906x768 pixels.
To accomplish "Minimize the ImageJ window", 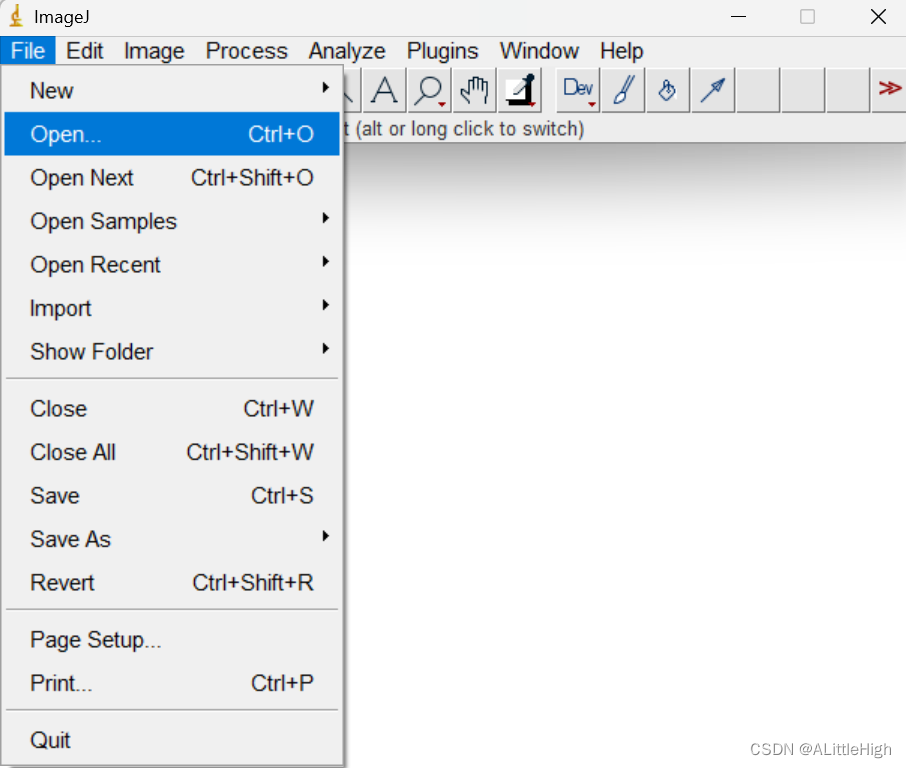I will coord(738,16).
